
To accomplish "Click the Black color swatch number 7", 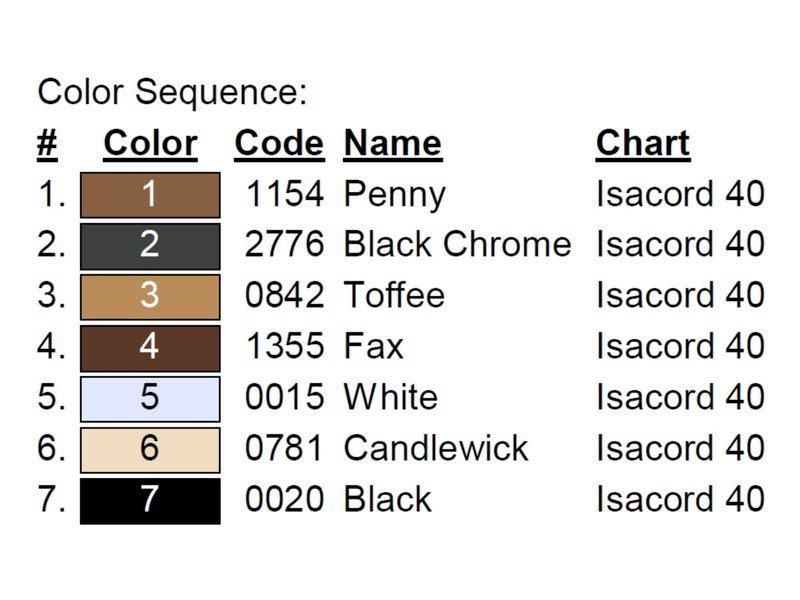I will click(x=150, y=501).
